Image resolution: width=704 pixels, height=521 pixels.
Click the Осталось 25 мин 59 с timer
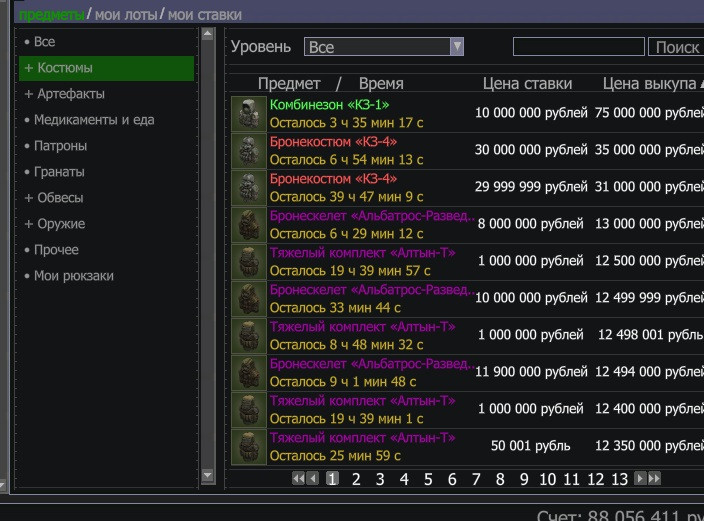click(x=335, y=456)
